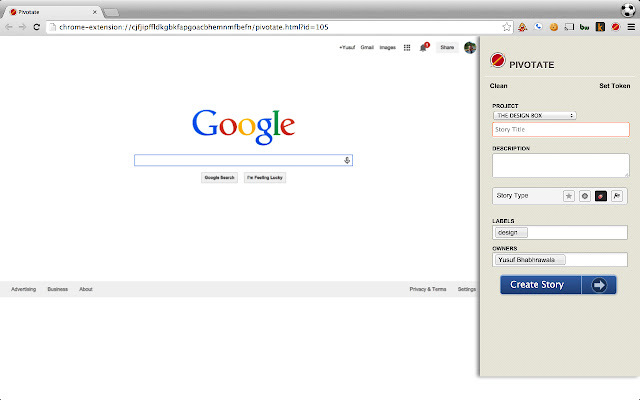This screenshot has width=640, height=400.
Task: Click the +Yusuf link
Action: (347, 47)
